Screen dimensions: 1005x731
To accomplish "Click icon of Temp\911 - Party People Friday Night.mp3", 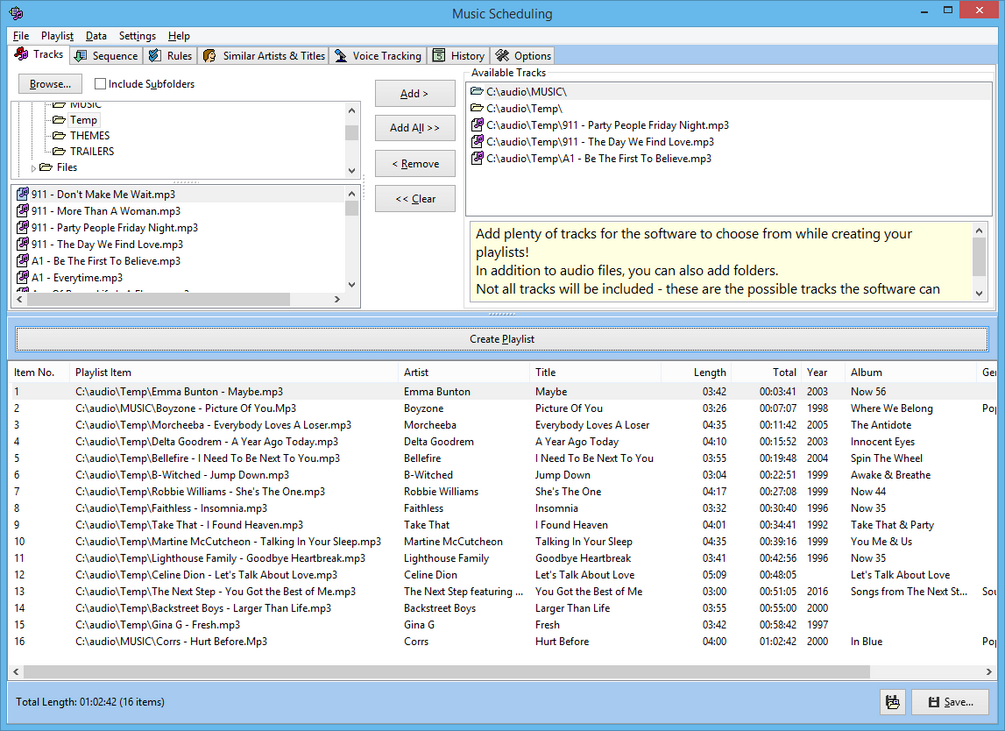I will [x=477, y=125].
